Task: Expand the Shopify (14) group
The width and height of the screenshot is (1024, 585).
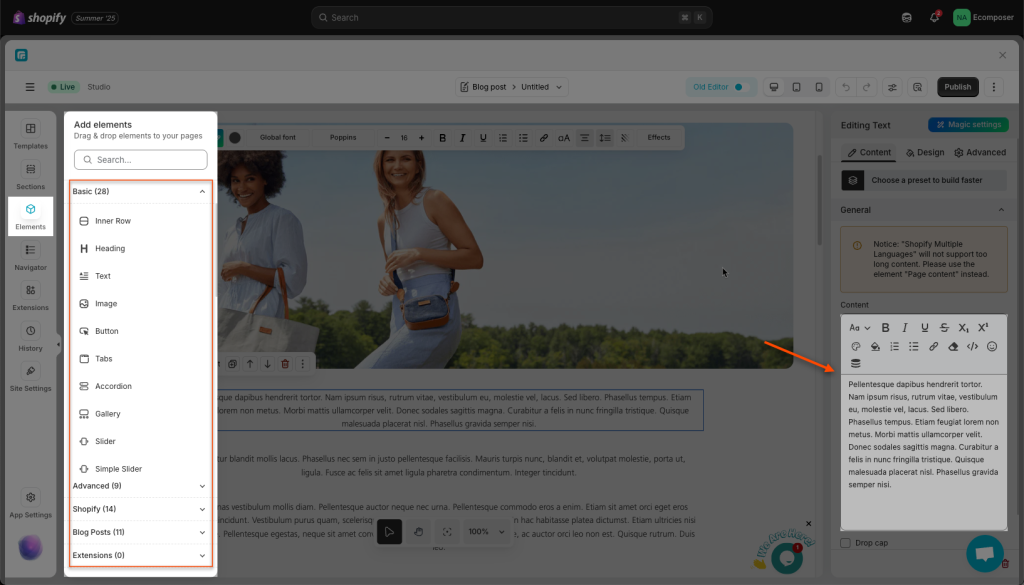Action: pyautogui.click(x=139, y=509)
